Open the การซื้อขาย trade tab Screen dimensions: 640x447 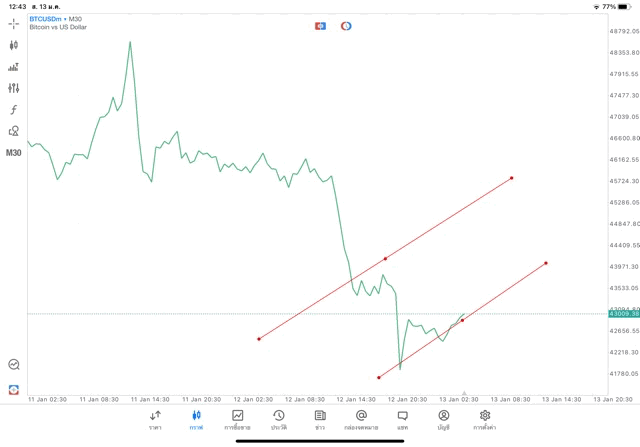point(238,419)
